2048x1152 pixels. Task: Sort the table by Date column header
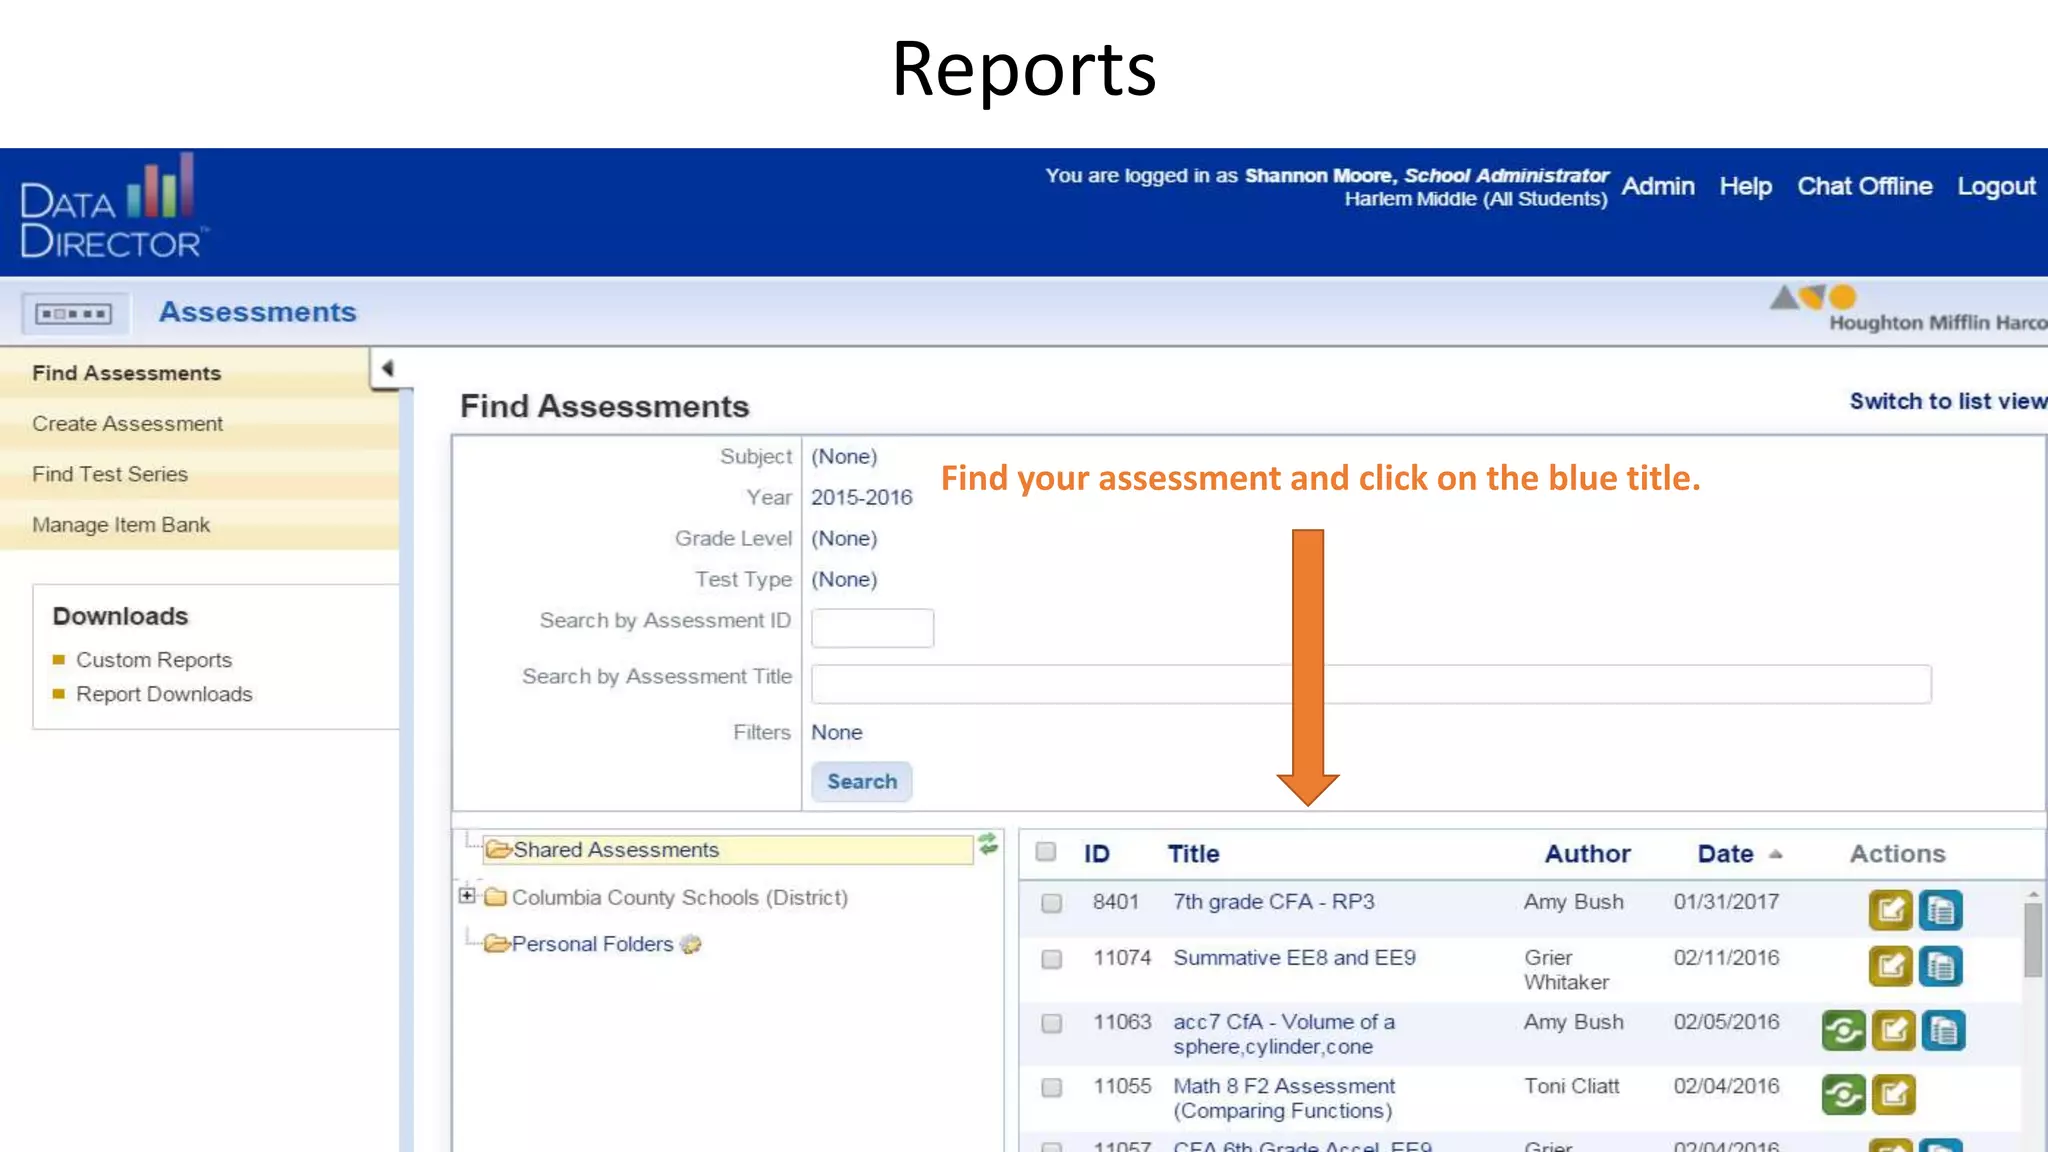1726,854
